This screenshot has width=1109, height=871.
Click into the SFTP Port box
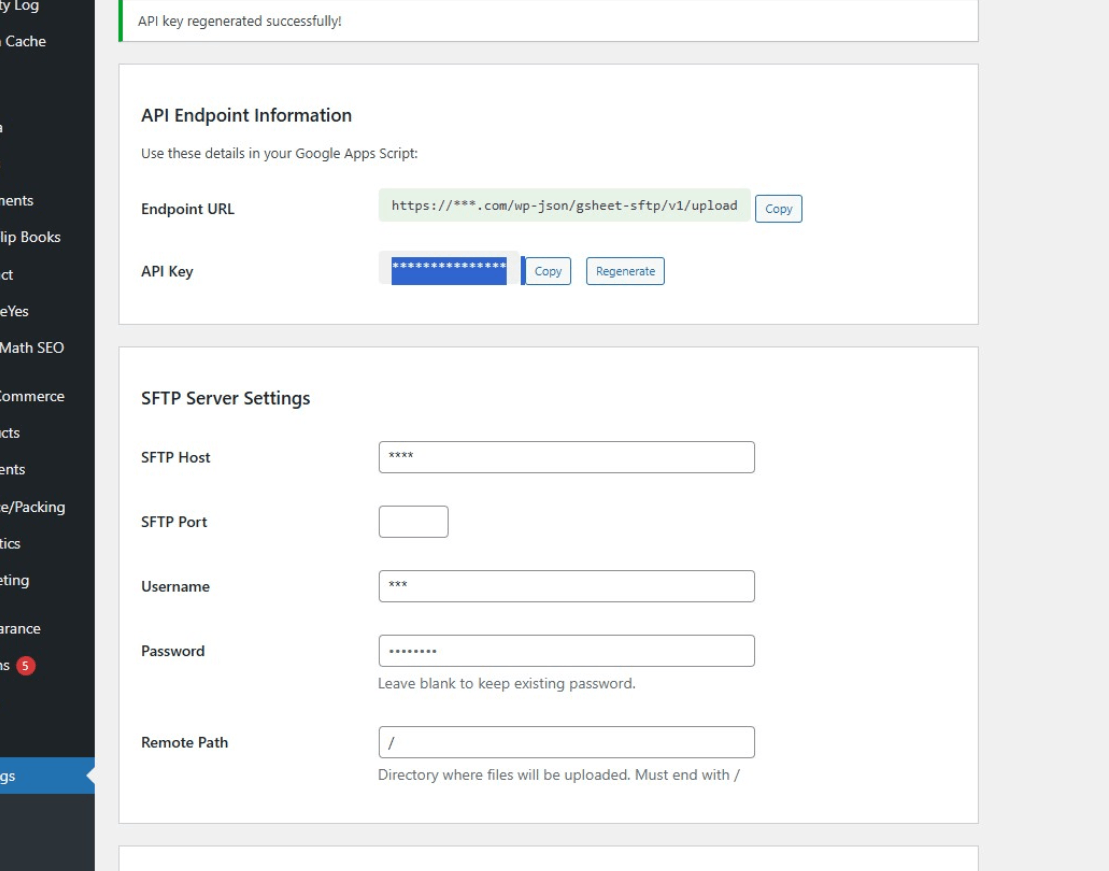(413, 522)
